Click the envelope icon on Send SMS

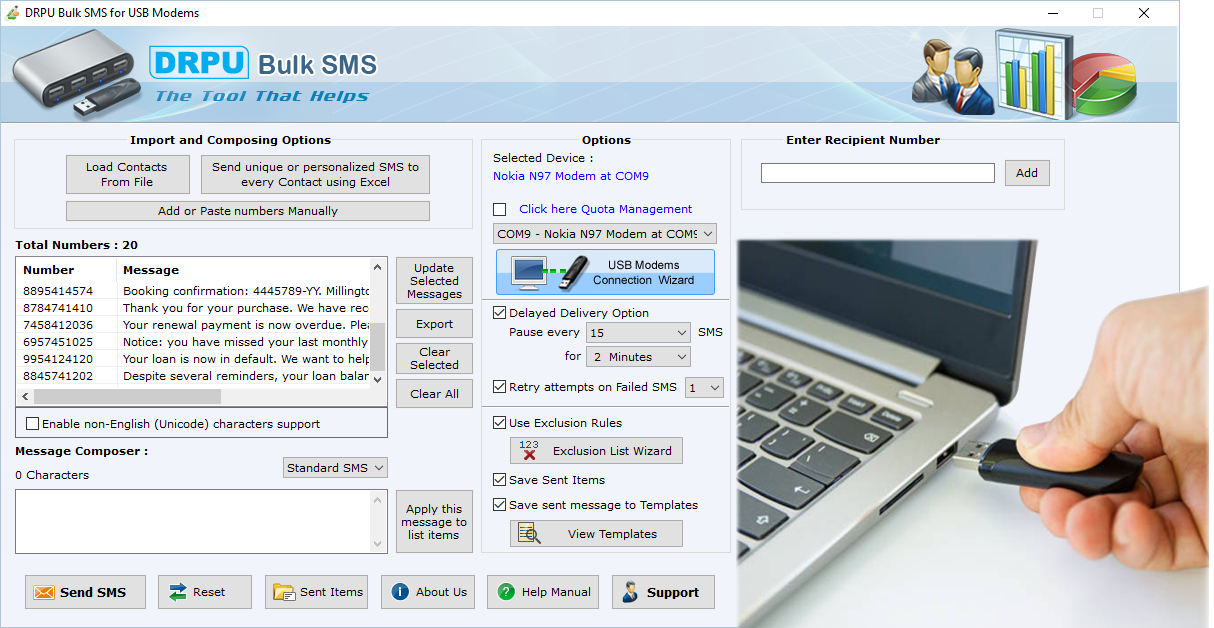point(44,592)
